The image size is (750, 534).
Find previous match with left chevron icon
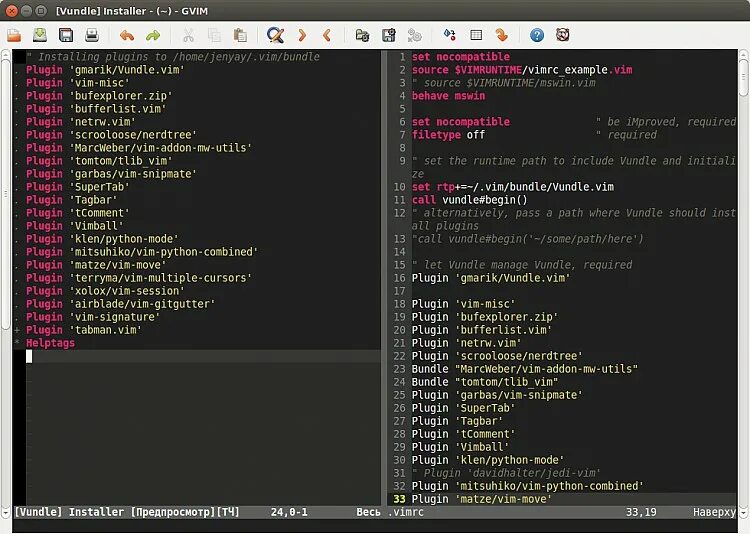(327, 35)
